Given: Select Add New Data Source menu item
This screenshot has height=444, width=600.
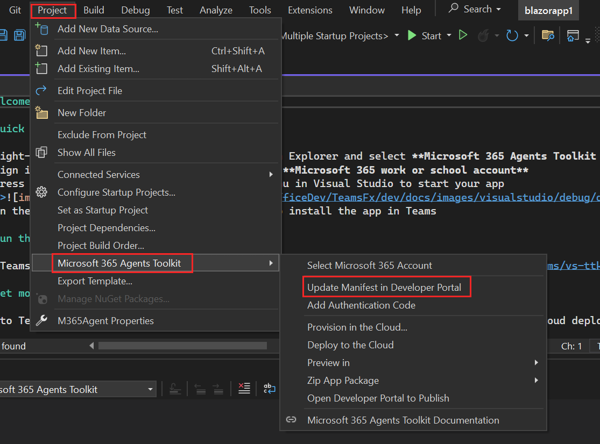Looking at the screenshot, I should 157,29.
